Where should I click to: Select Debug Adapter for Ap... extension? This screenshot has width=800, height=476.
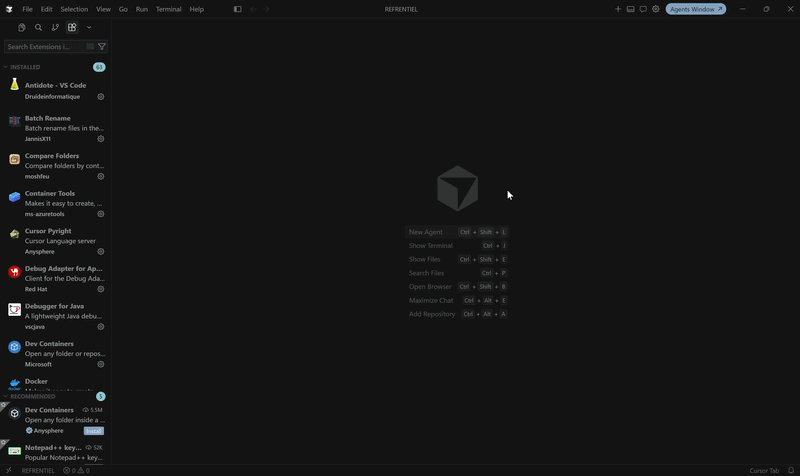56,279
